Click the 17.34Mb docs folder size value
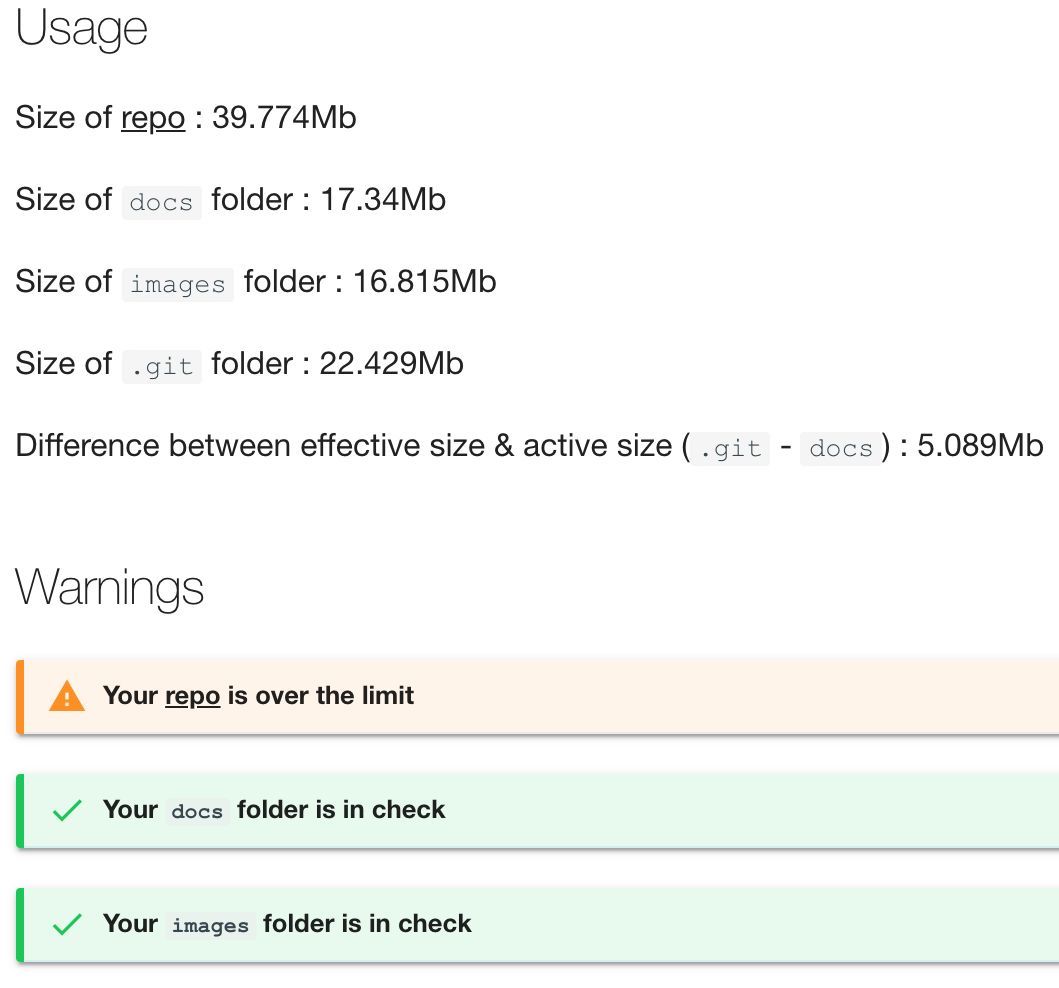This screenshot has width=1059, height=988. coord(383,200)
